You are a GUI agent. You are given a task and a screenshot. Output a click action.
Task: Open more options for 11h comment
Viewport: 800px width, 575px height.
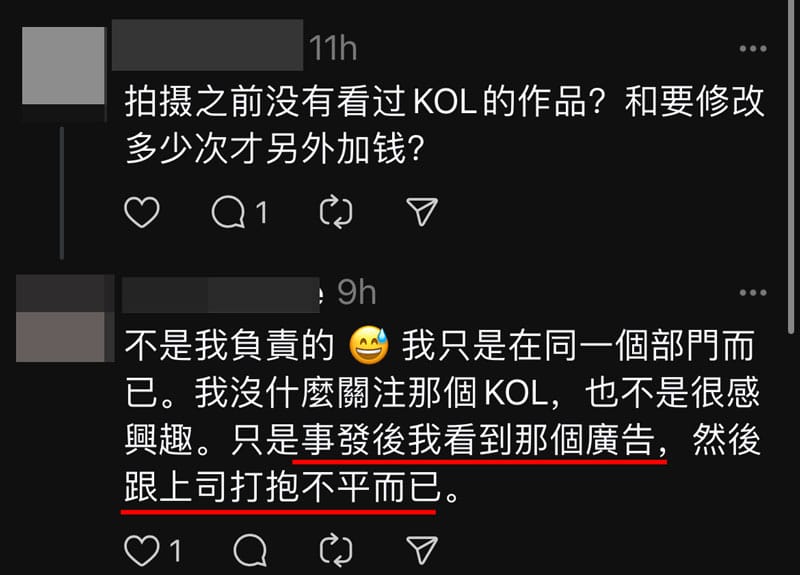[x=753, y=48]
